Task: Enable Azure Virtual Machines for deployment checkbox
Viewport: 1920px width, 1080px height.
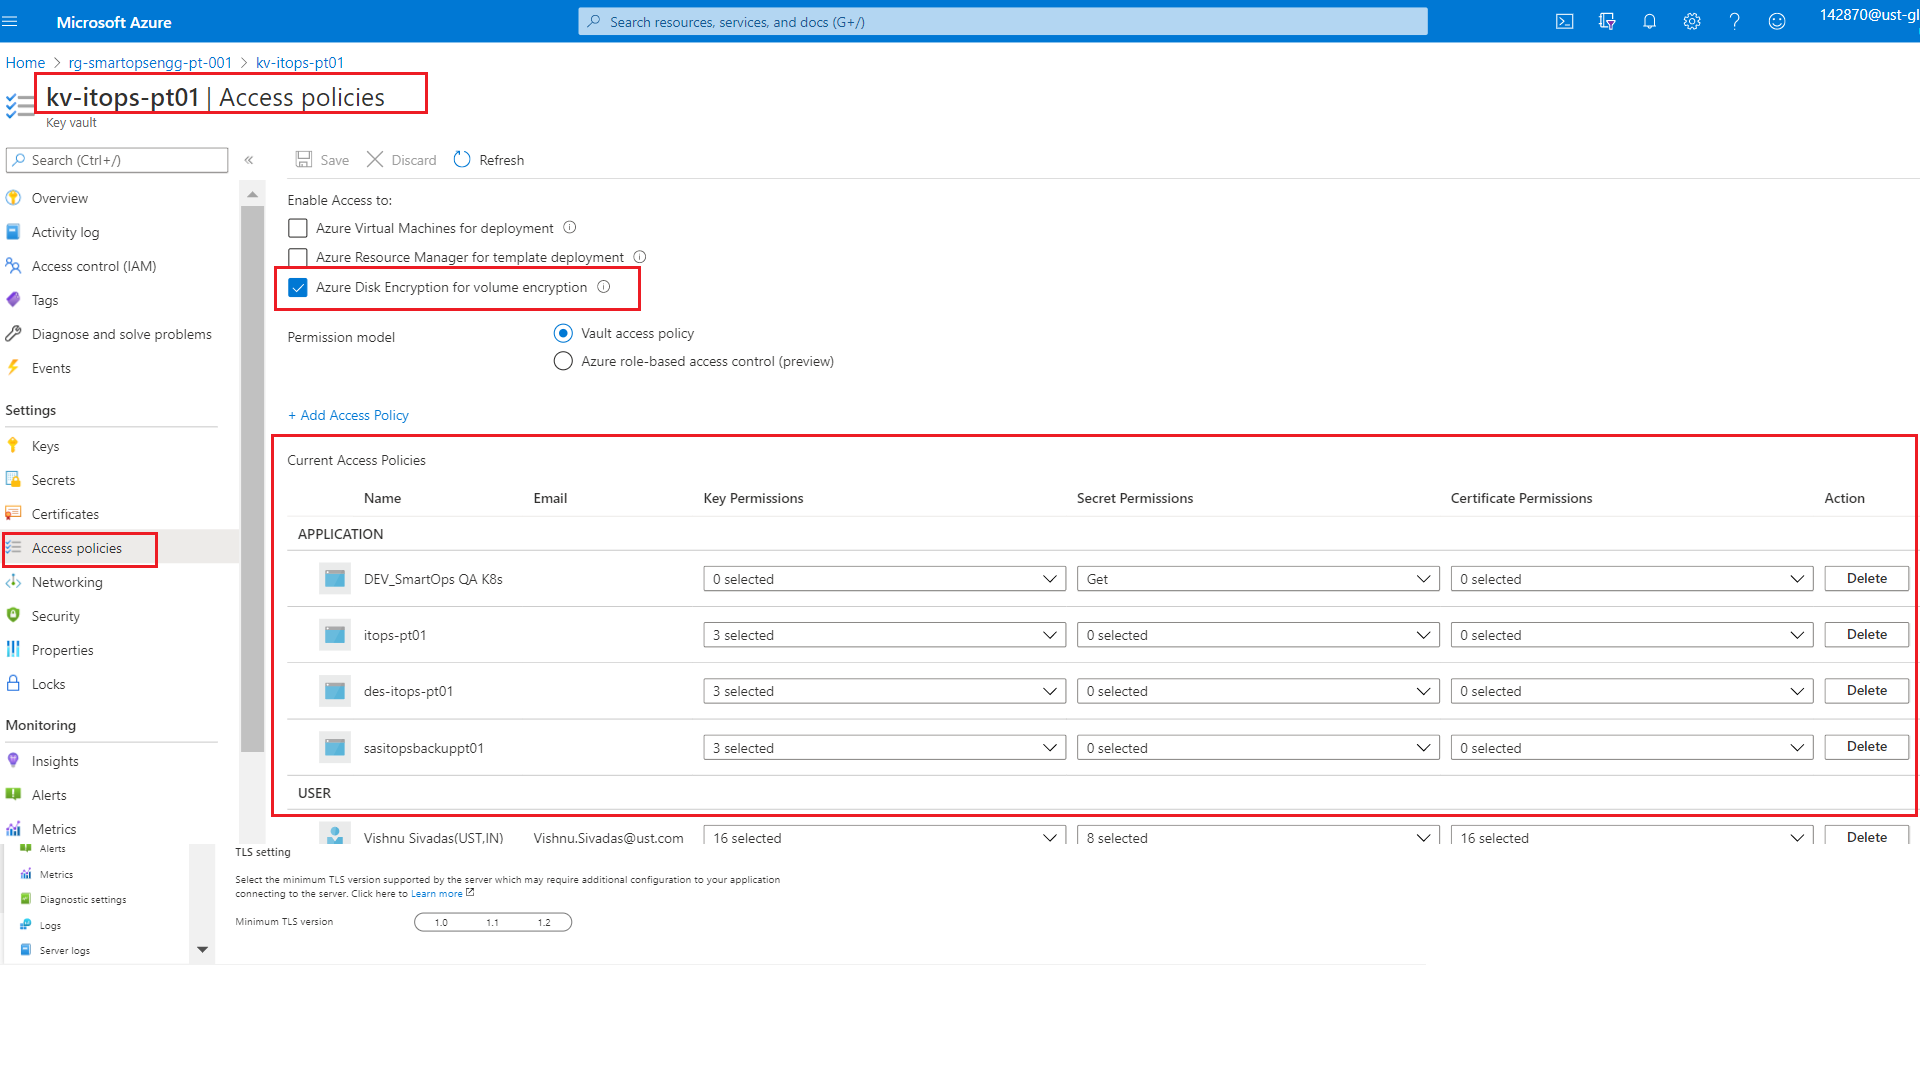Action: point(298,228)
